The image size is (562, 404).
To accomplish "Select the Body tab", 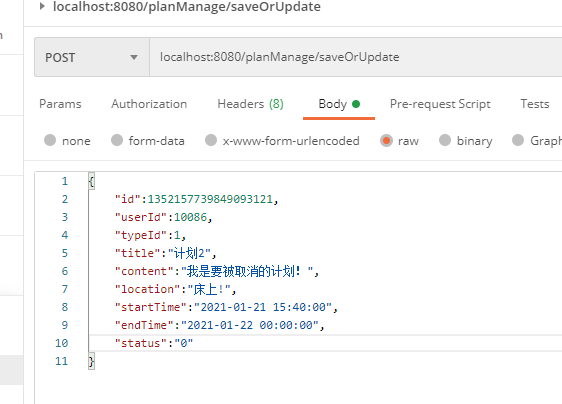I will [339, 104].
